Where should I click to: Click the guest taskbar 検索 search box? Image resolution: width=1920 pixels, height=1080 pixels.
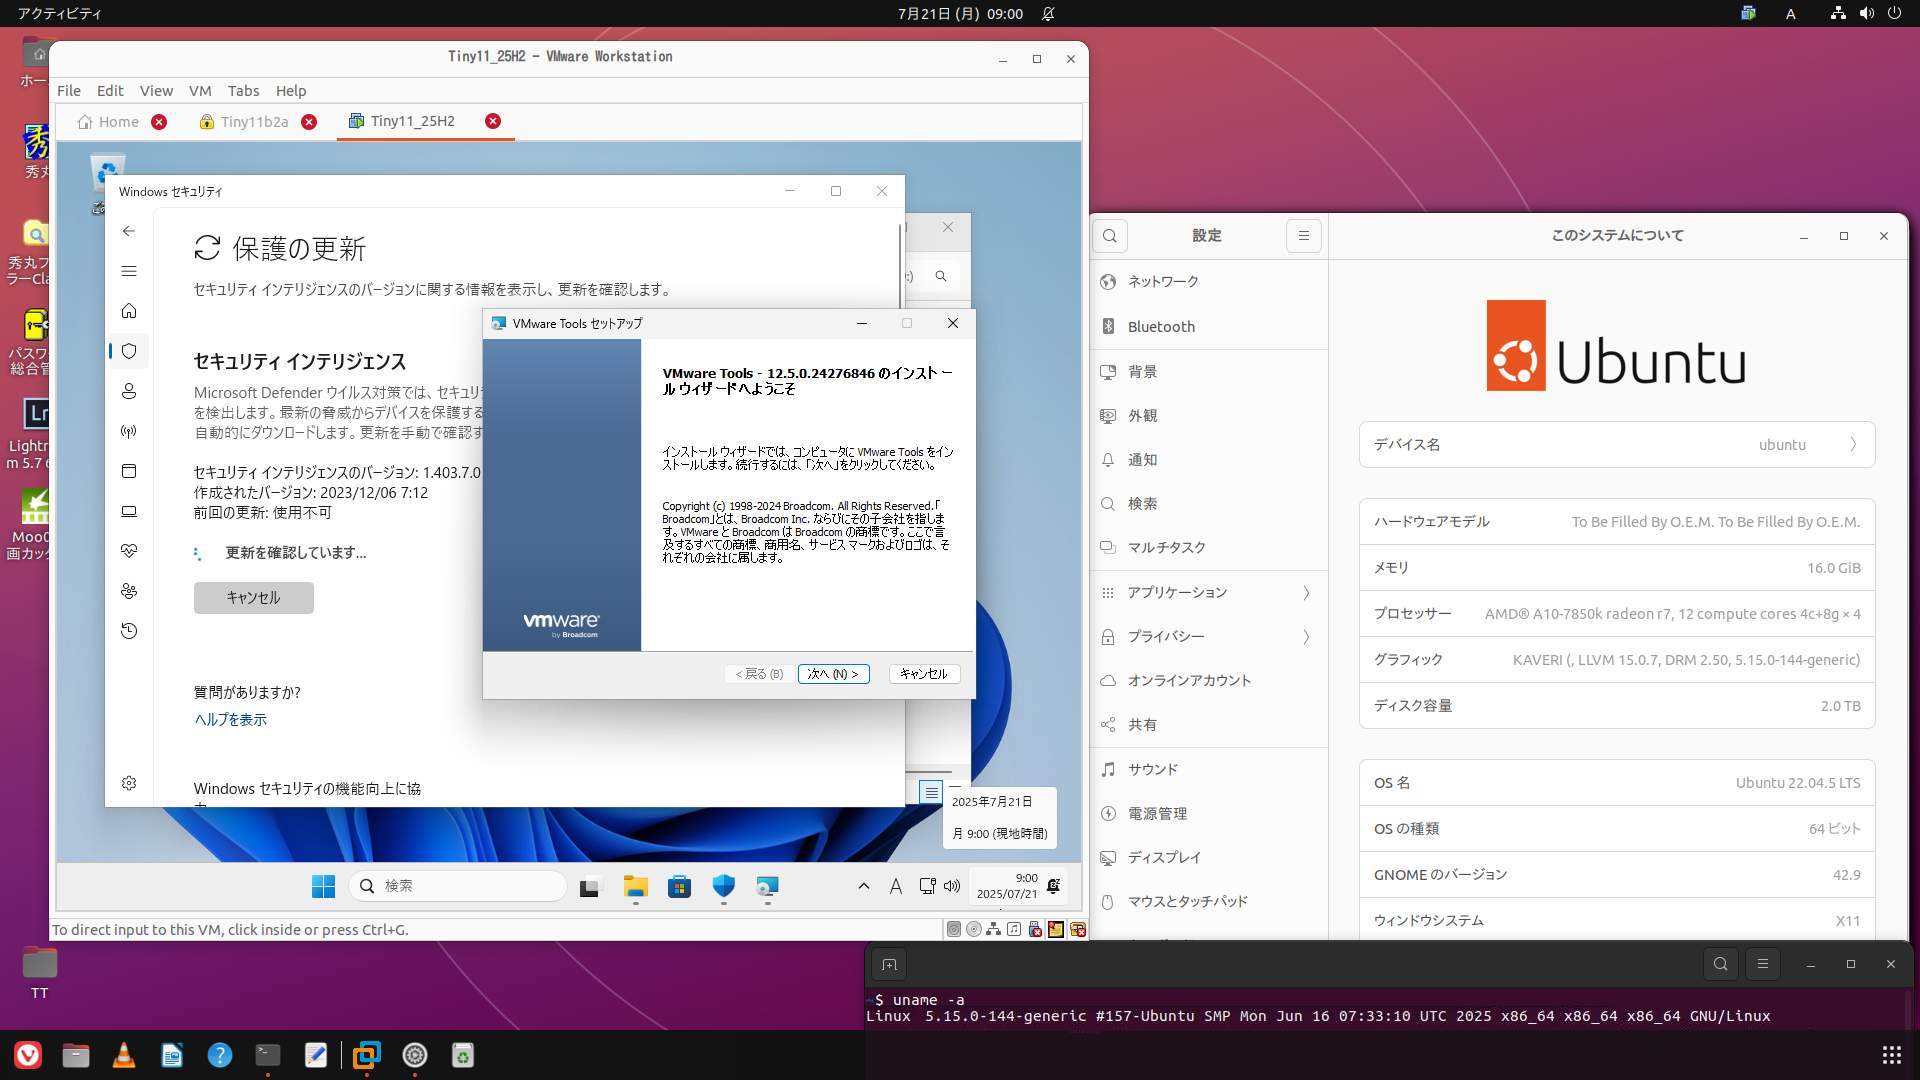pos(458,886)
